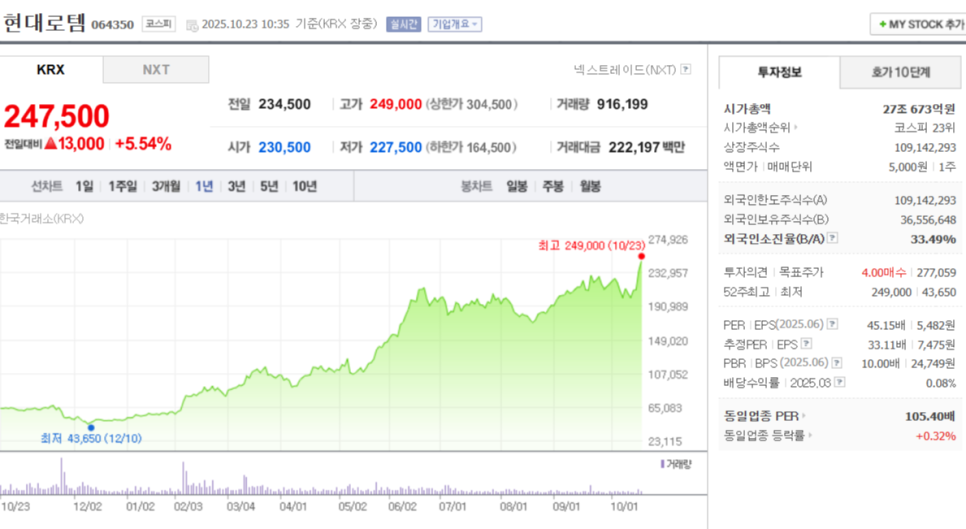Click the current price 247,500

[57, 116]
